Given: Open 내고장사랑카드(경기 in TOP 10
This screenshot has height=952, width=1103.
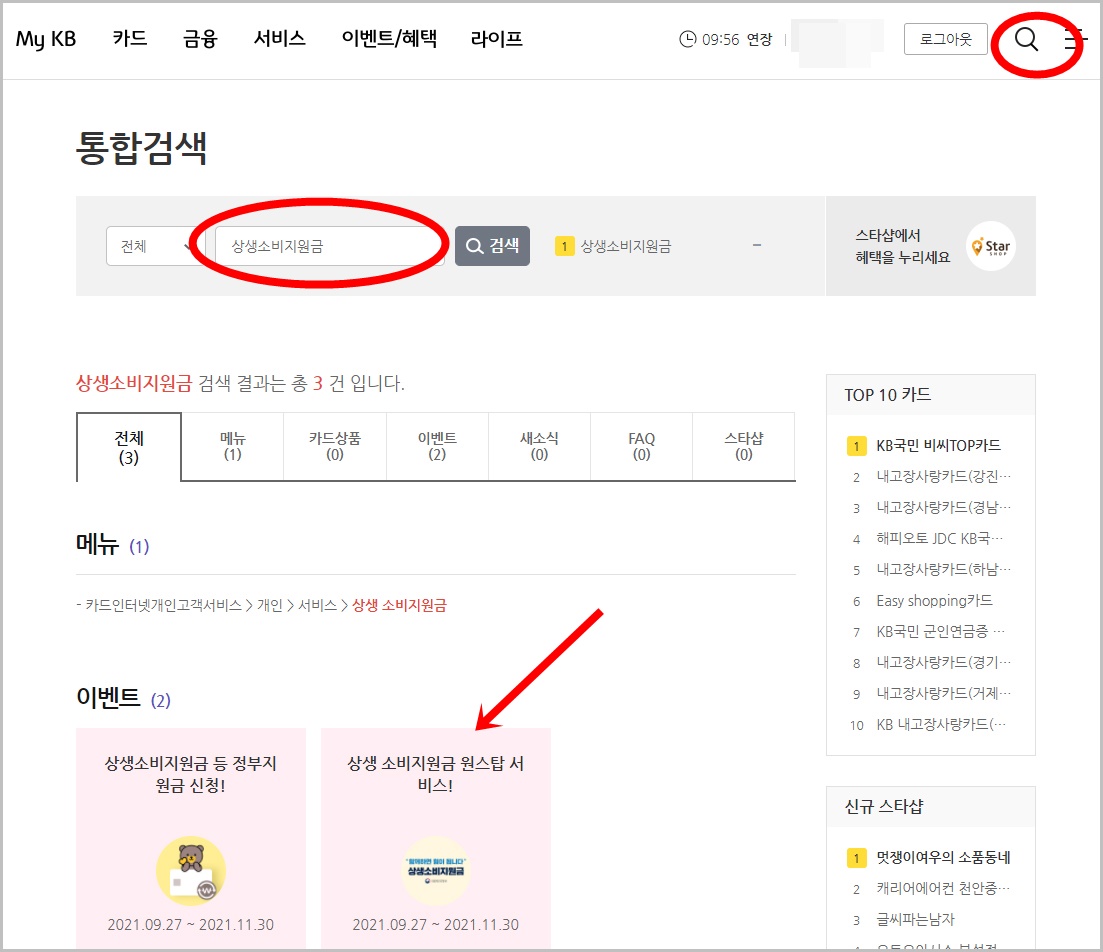Looking at the screenshot, I should click(943, 662).
